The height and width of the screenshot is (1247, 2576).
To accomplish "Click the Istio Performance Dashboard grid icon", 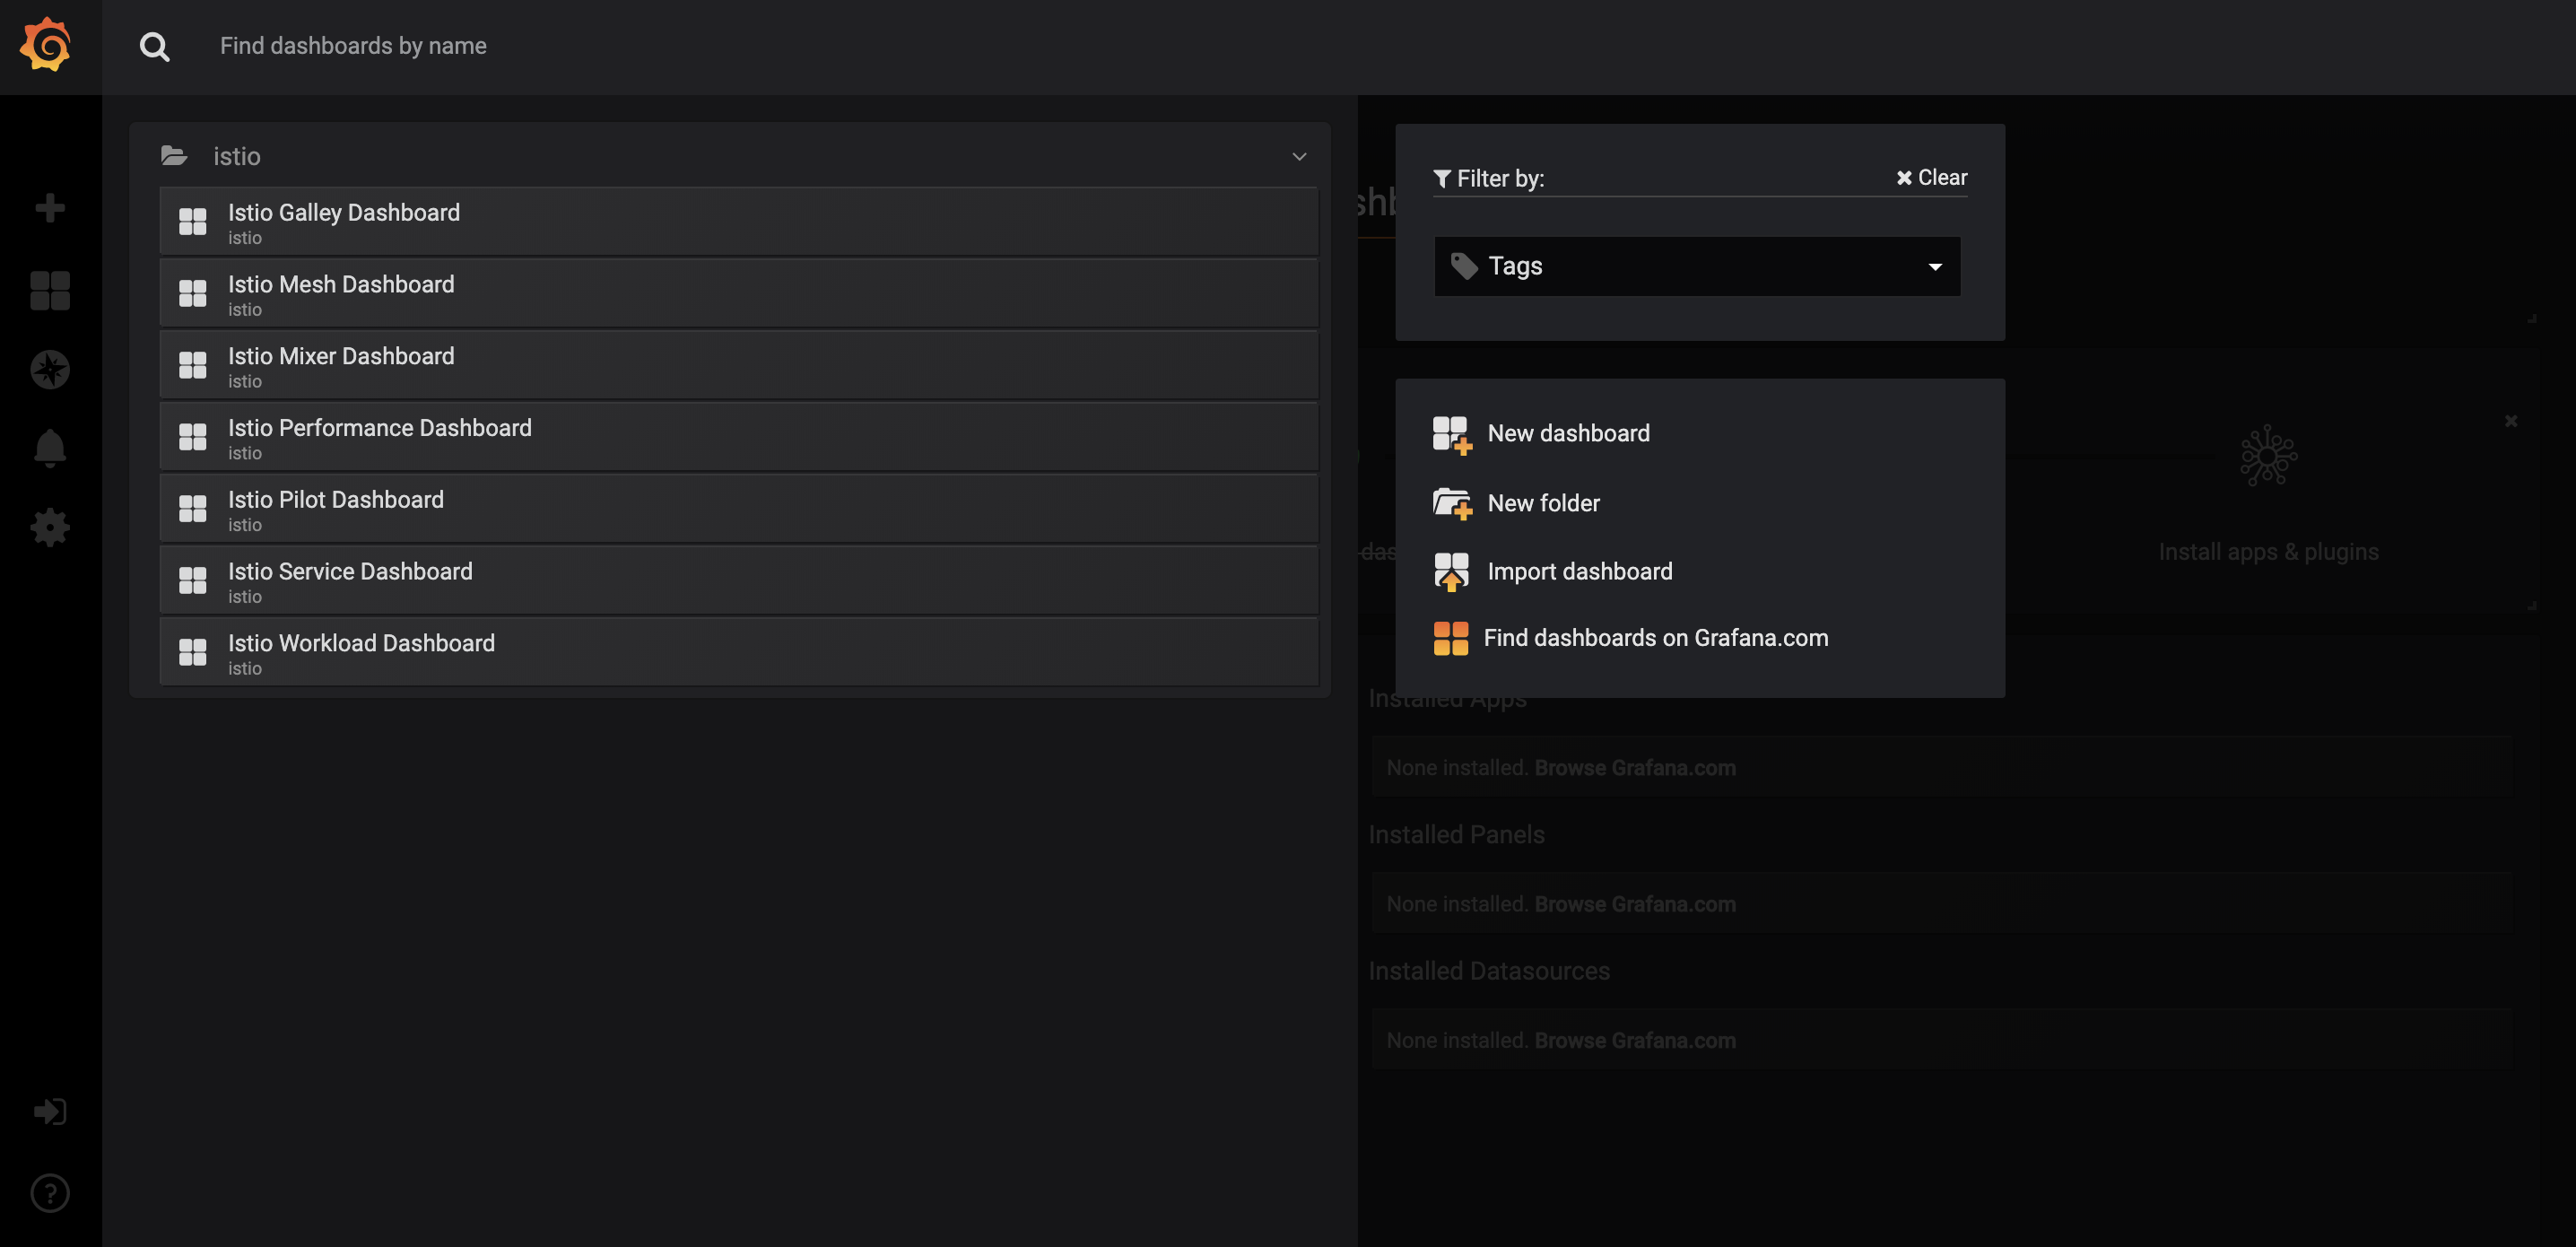I will coord(193,437).
